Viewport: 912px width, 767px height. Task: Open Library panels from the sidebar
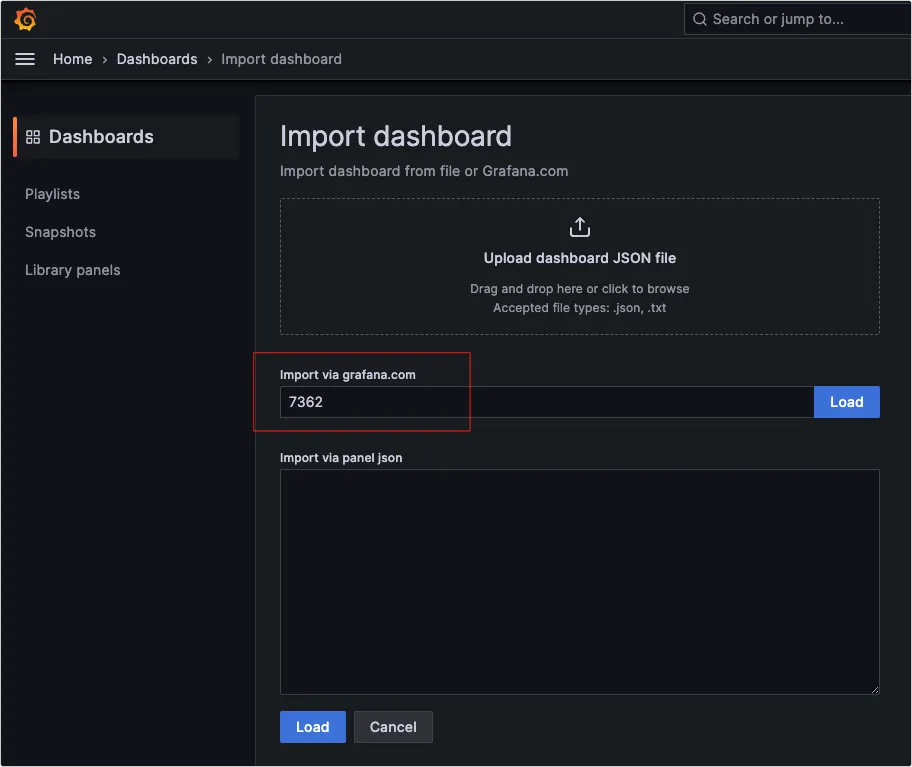click(72, 270)
